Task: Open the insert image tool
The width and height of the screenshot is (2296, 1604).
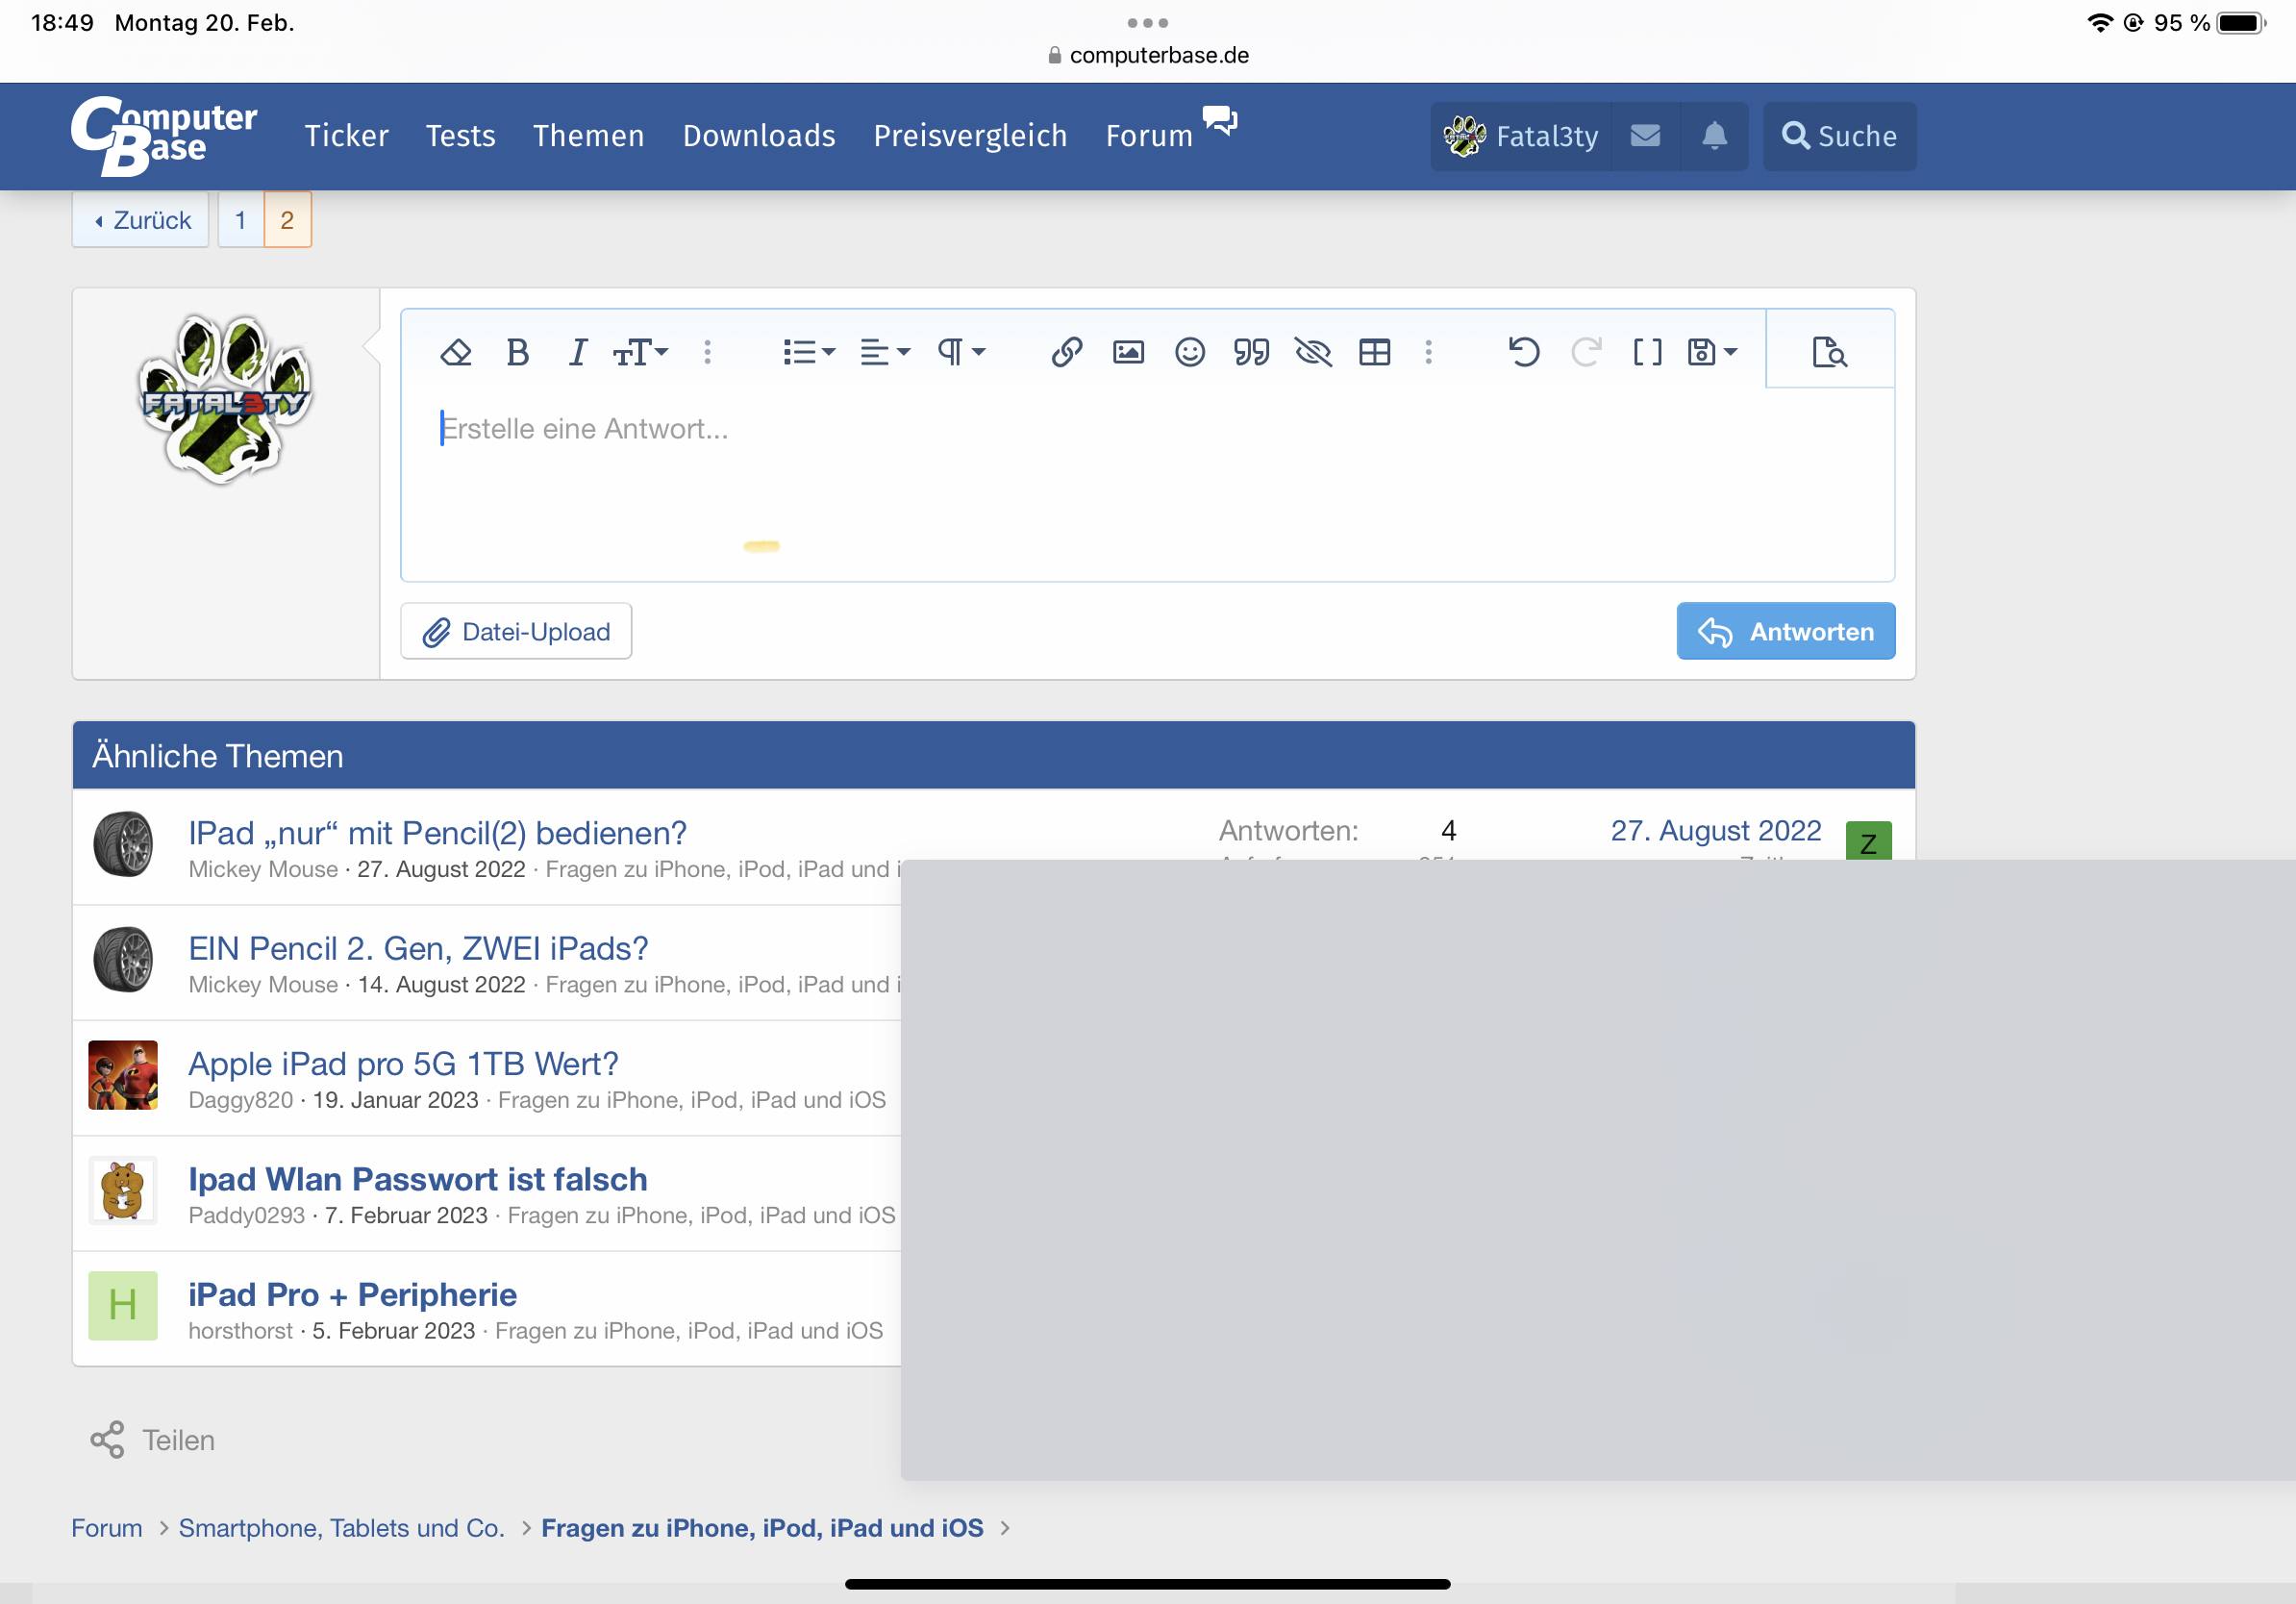Action: (x=1128, y=352)
